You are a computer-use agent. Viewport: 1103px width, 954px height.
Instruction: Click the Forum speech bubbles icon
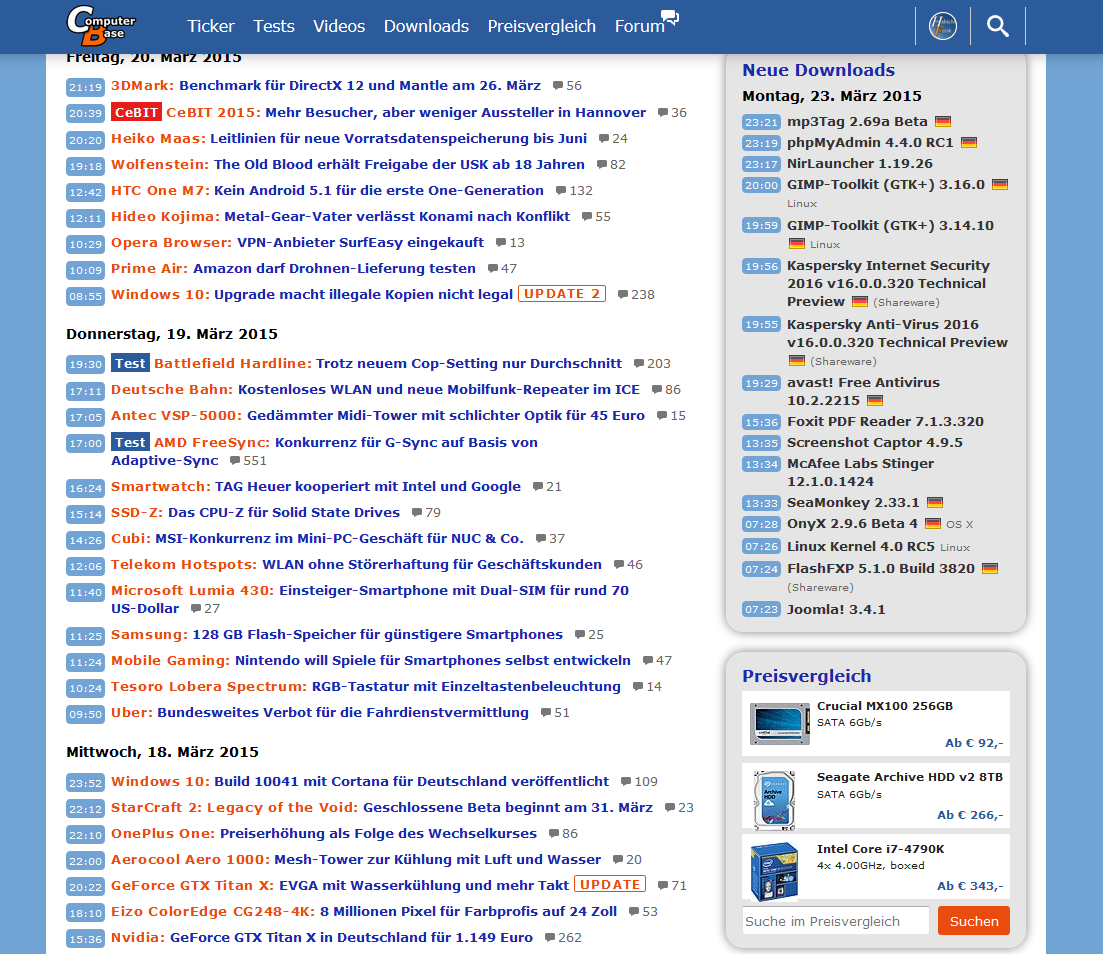click(x=670, y=18)
